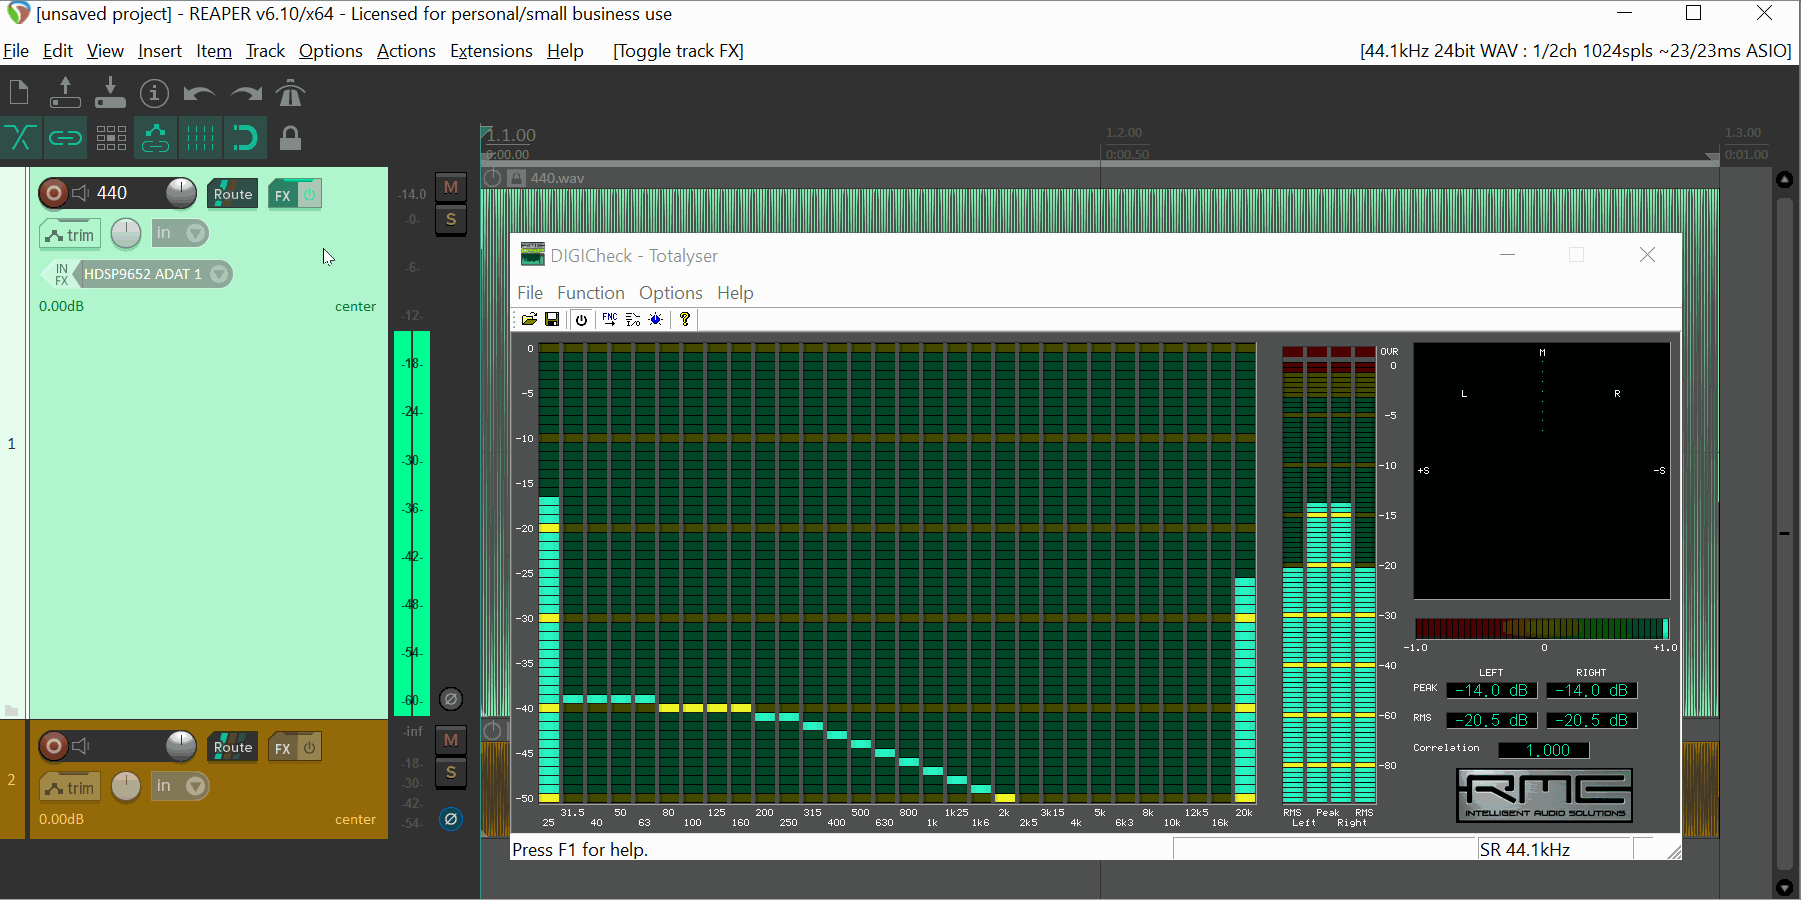1801x900 pixels.
Task: Open HDSP9652 ADAT 1 input dropdown
Action: pos(219,274)
